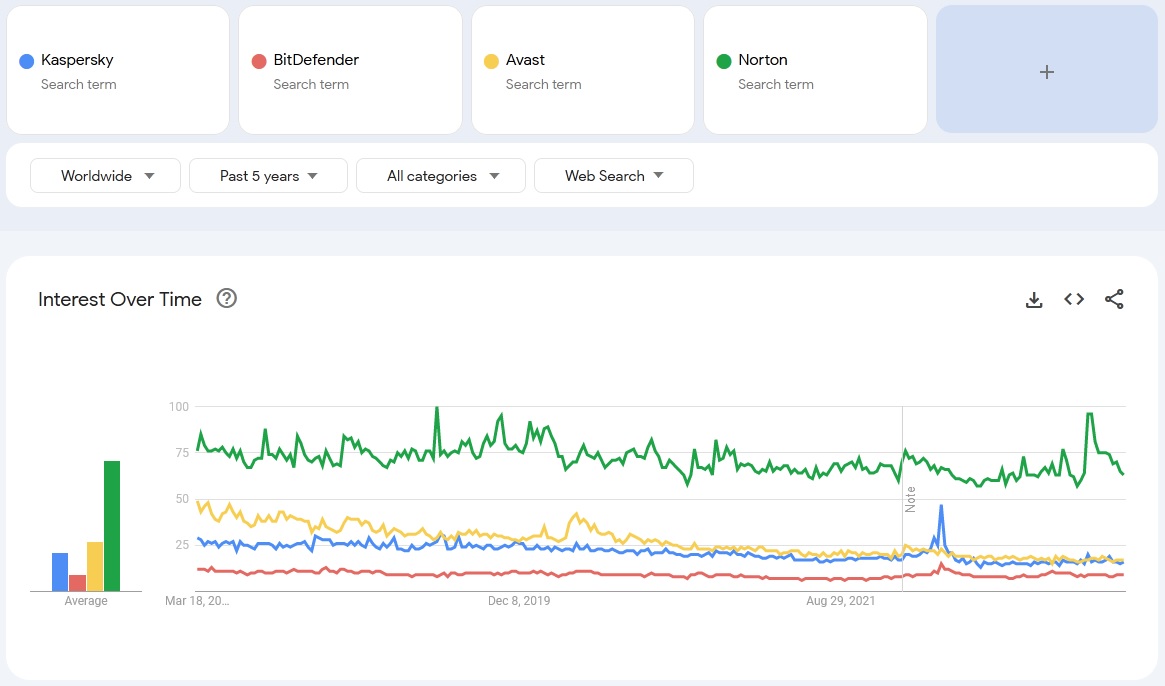Click the green Norton average bar

point(111,526)
